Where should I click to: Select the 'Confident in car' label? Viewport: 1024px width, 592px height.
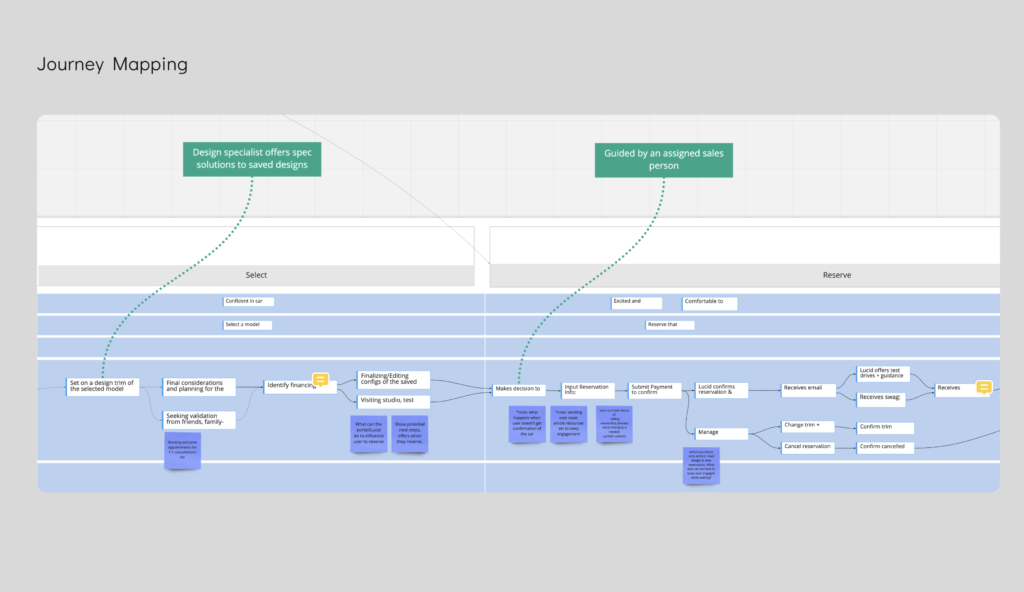[x=249, y=301]
